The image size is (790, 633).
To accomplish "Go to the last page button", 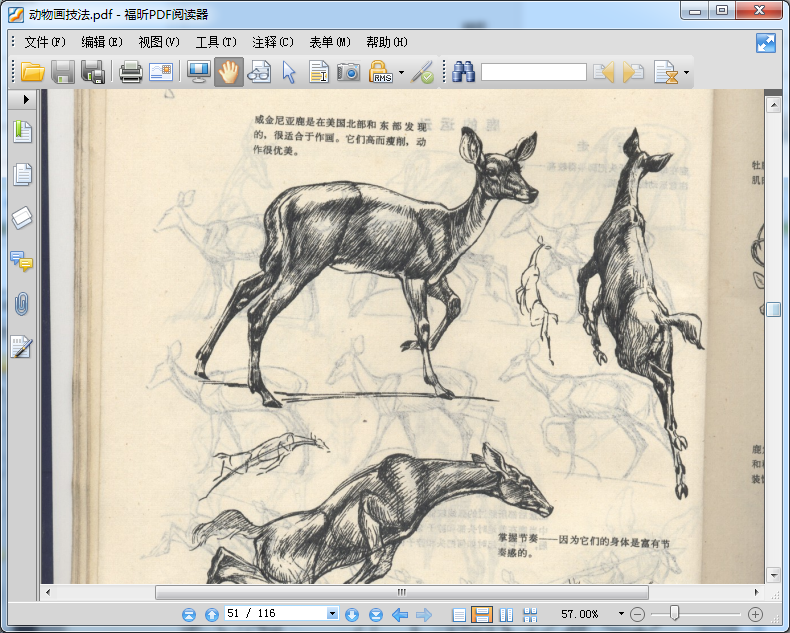I will [x=376, y=614].
